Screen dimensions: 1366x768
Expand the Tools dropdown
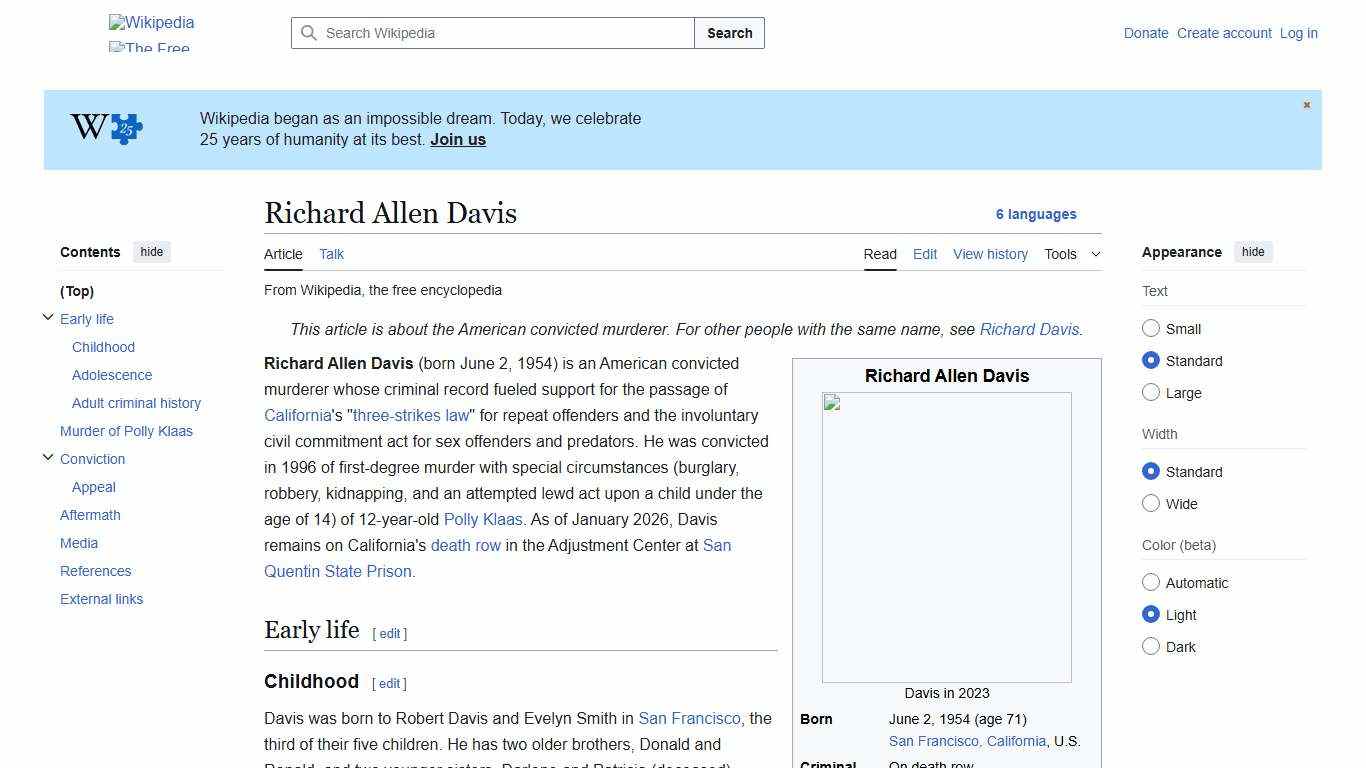click(1072, 254)
